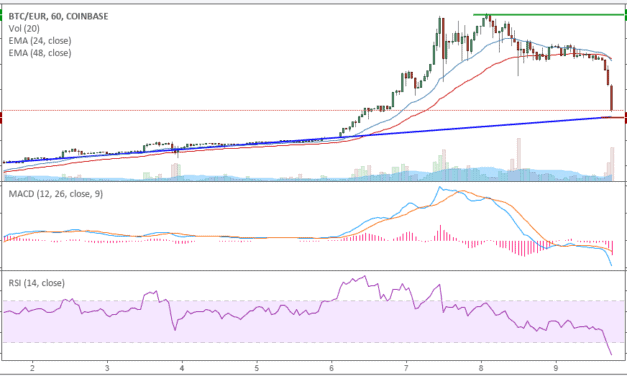Select the green horizontal resistance line
The image size is (627, 376).
550,15
